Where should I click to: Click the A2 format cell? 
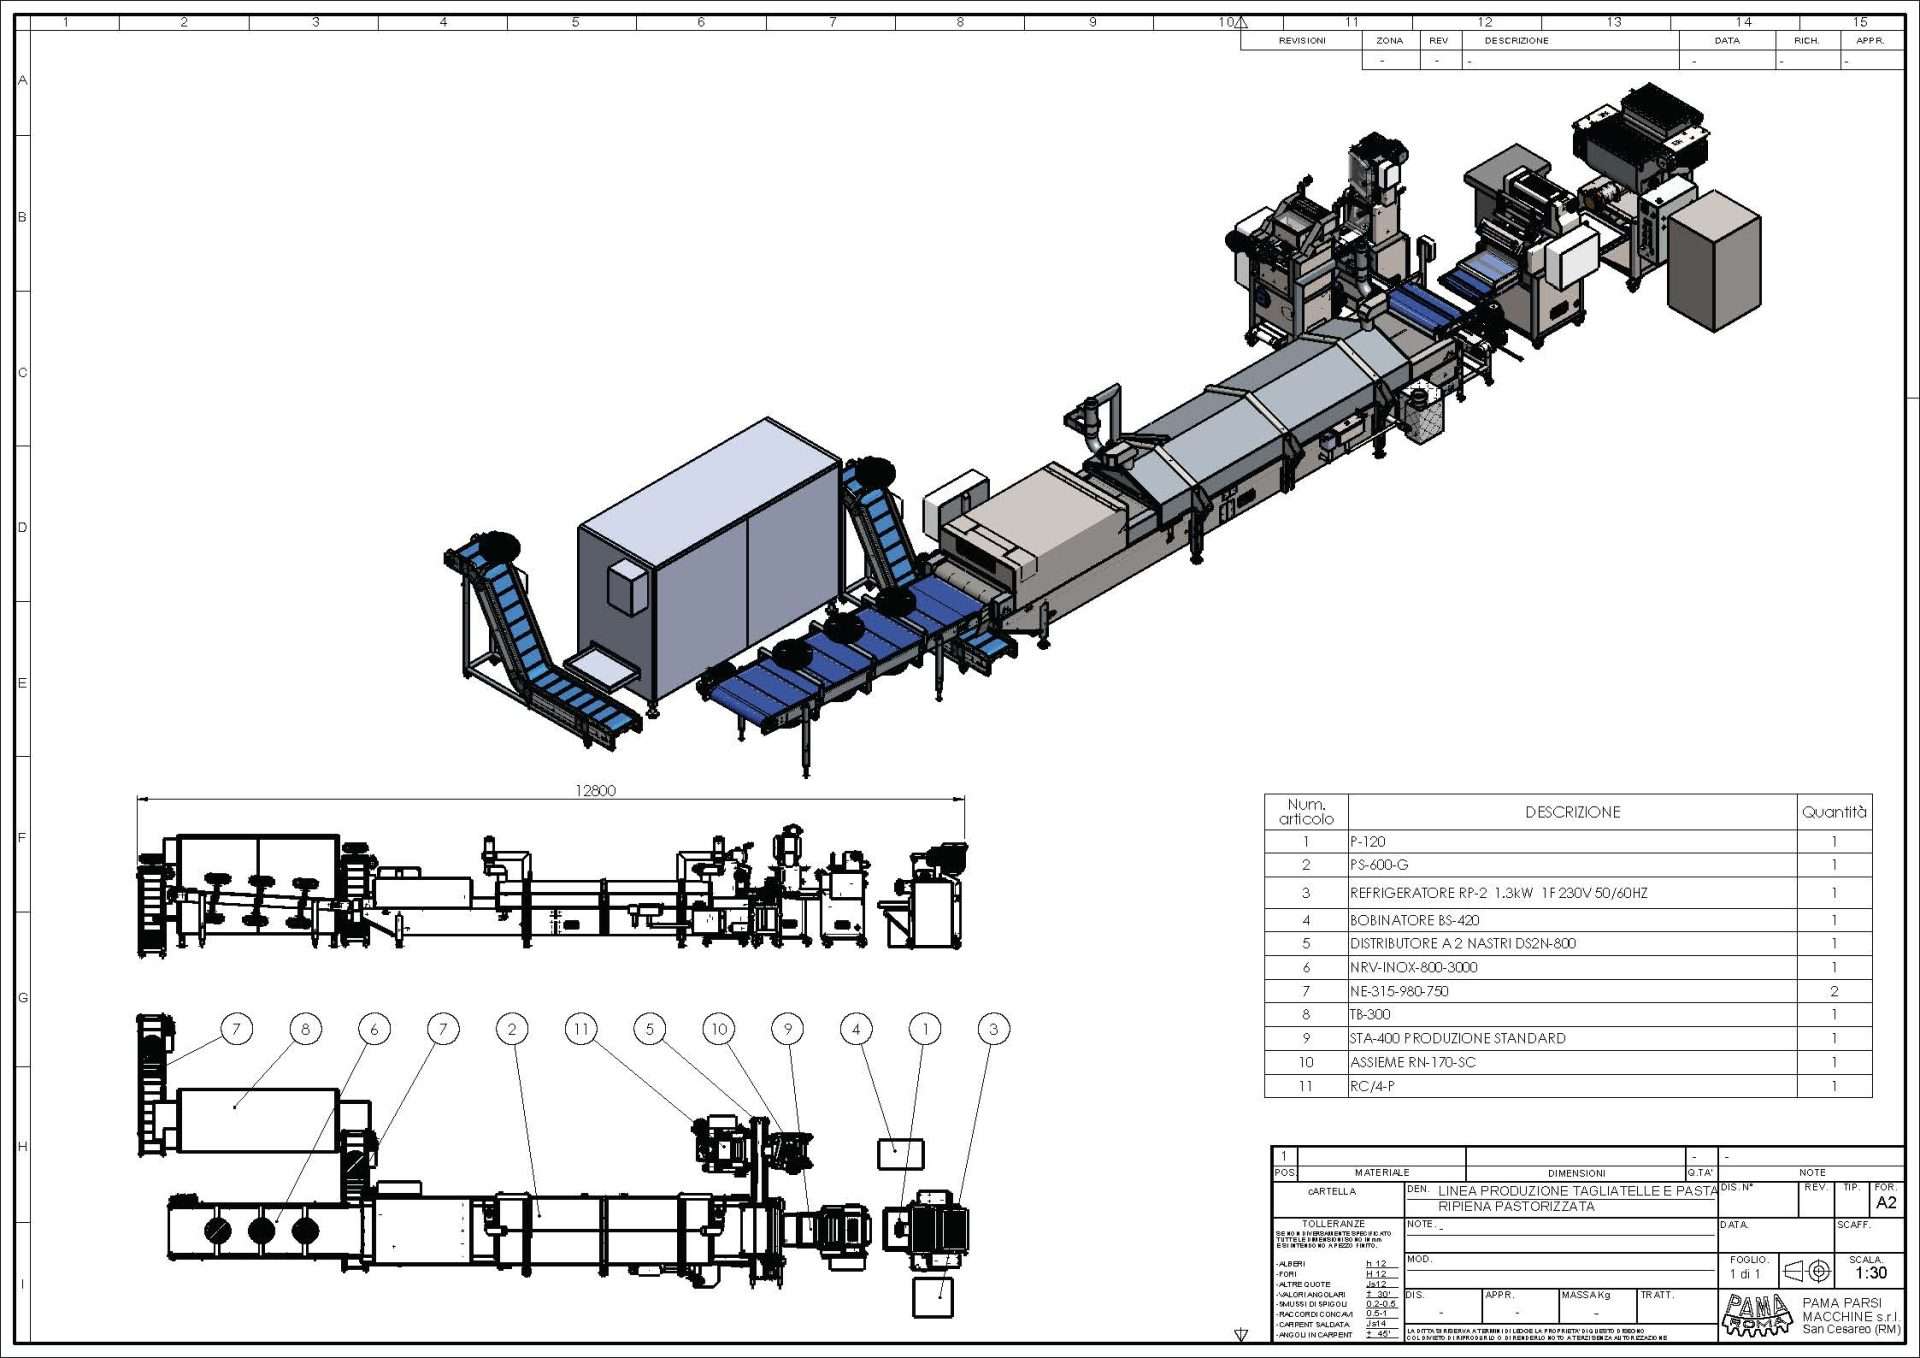tap(1886, 1203)
